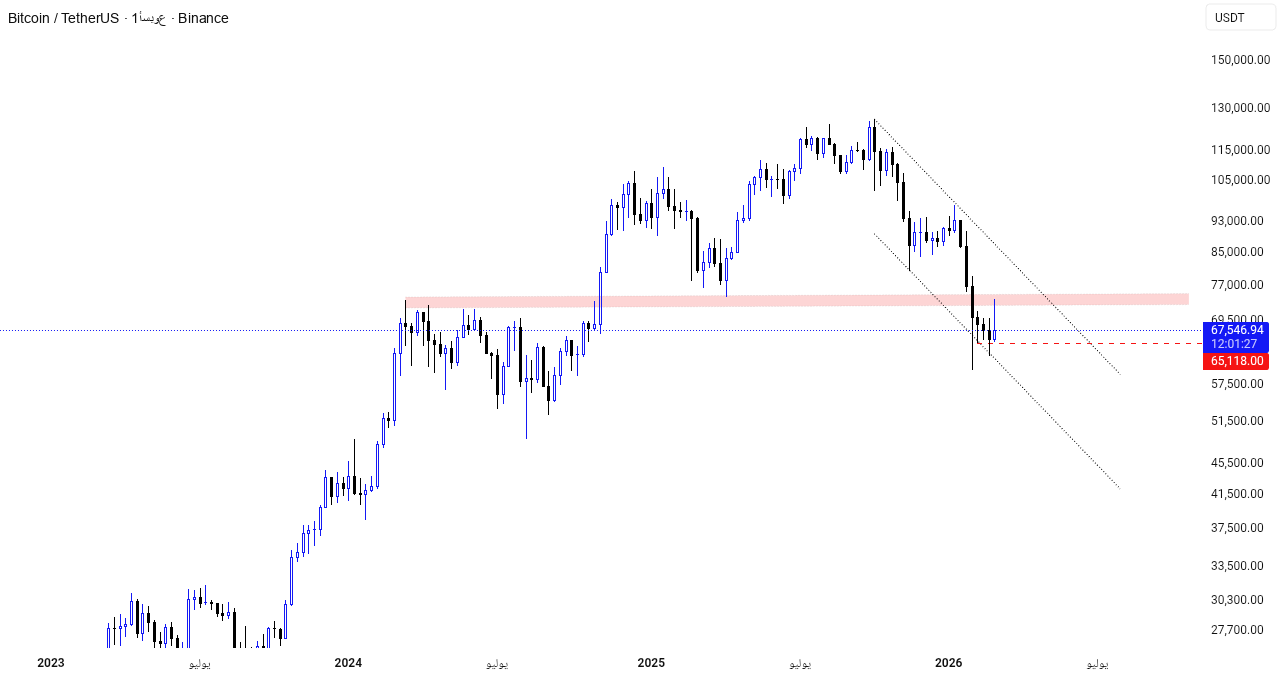Click the 130,000.00 price axis label
Image resolution: width=1280 pixels, height=676 pixels.
(x=1240, y=108)
